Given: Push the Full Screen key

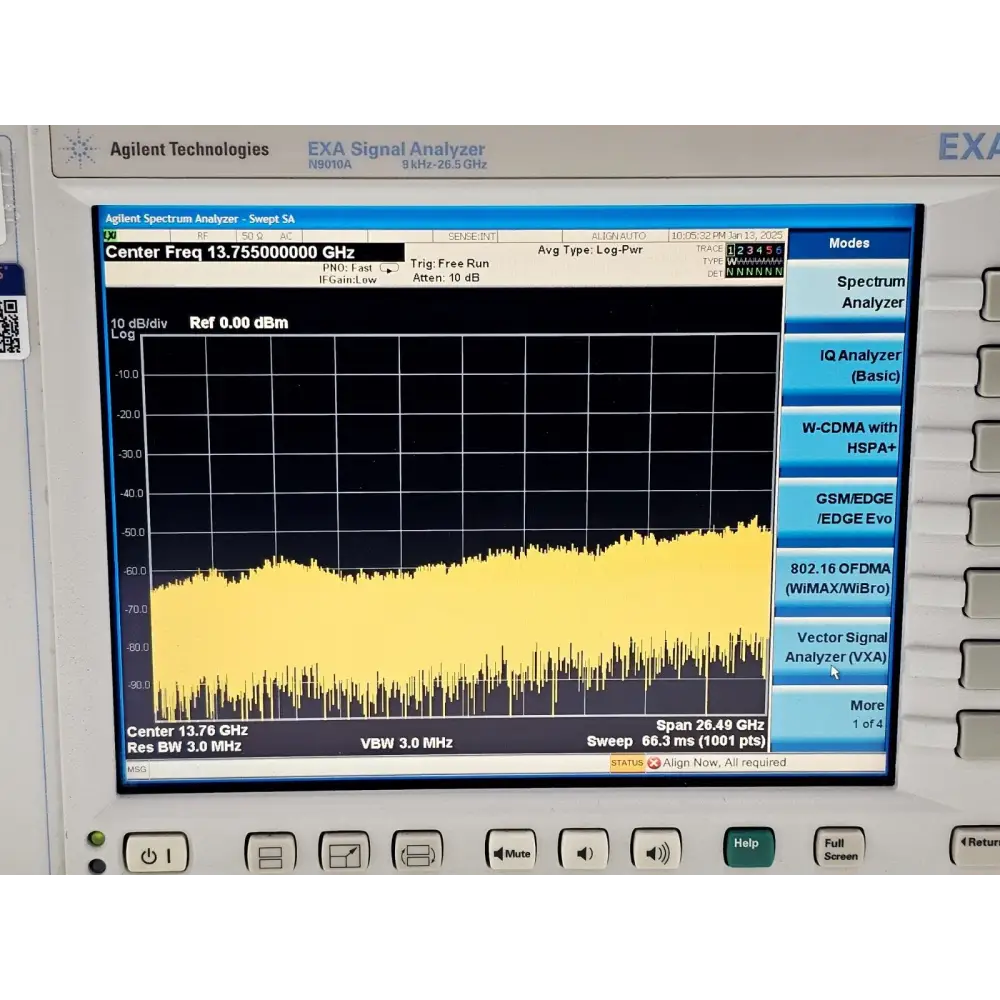Looking at the screenshot, I should 839,848.
